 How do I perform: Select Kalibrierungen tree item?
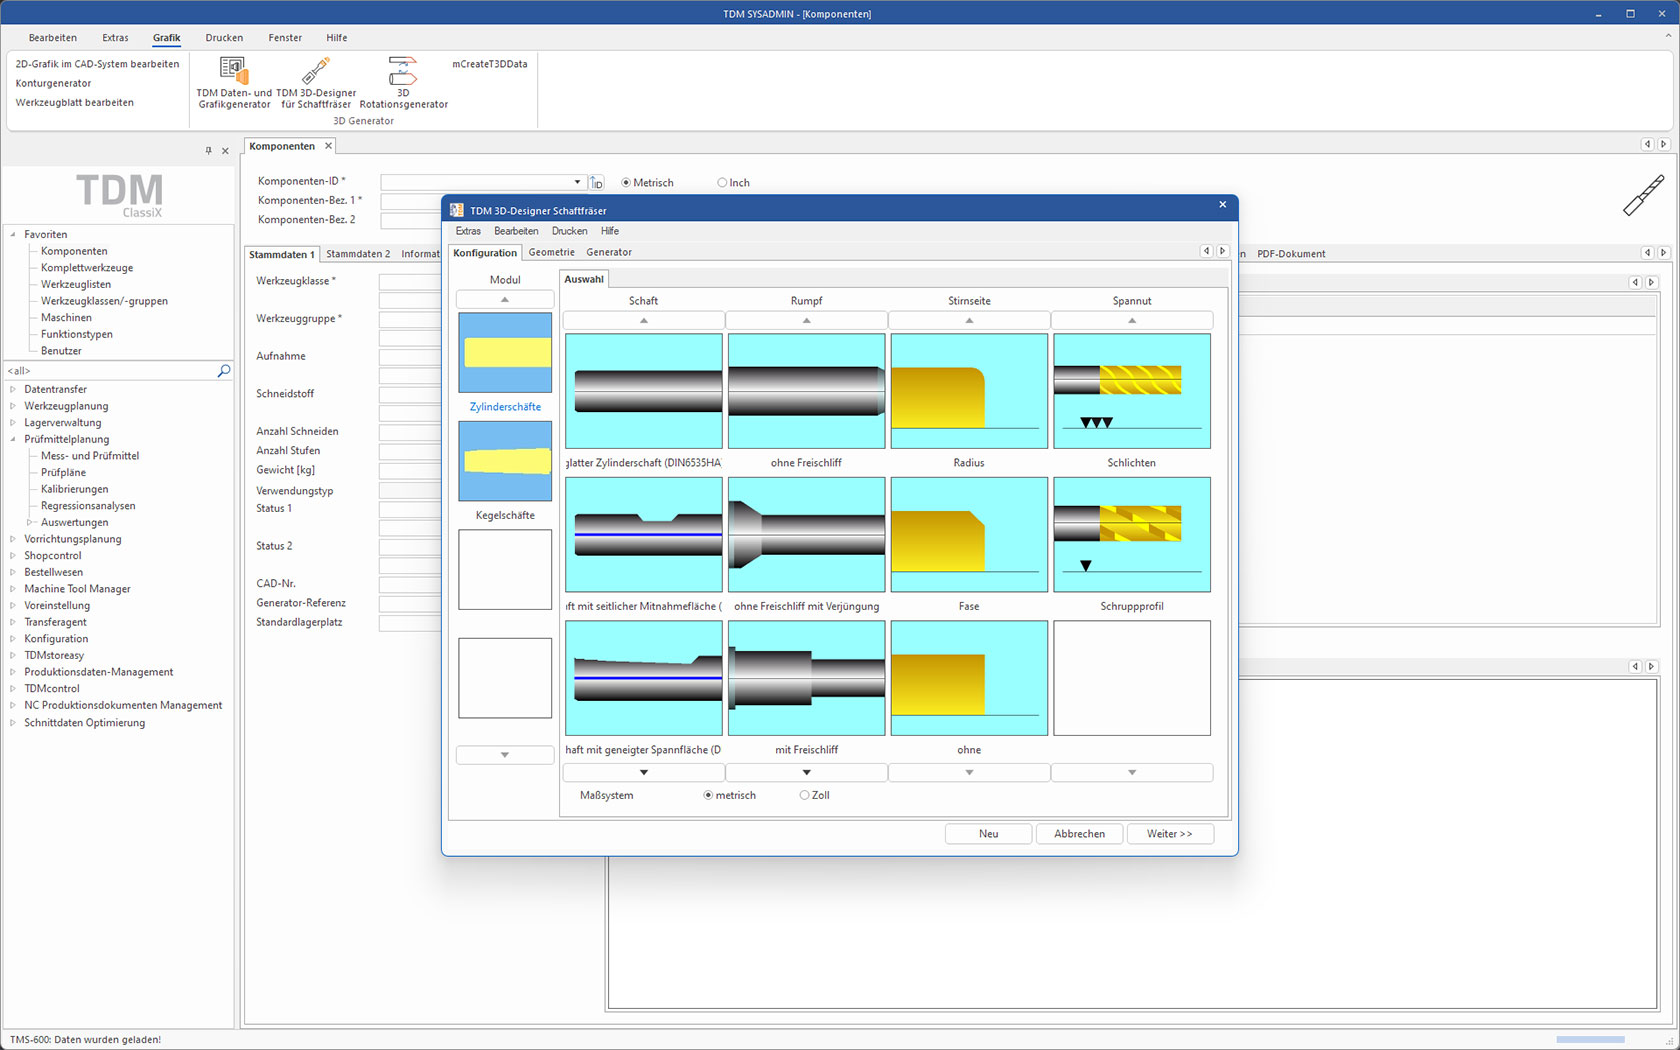point(74,489)
